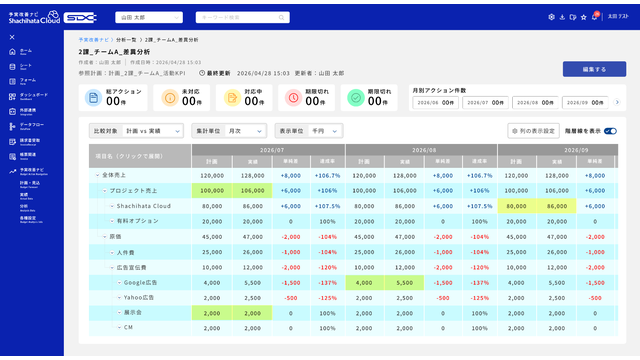Image resolution: width=640 pixels, height=360 pixels.
Task: Go to 分析一覧 breadcrumb link
Action: (126, 40)
